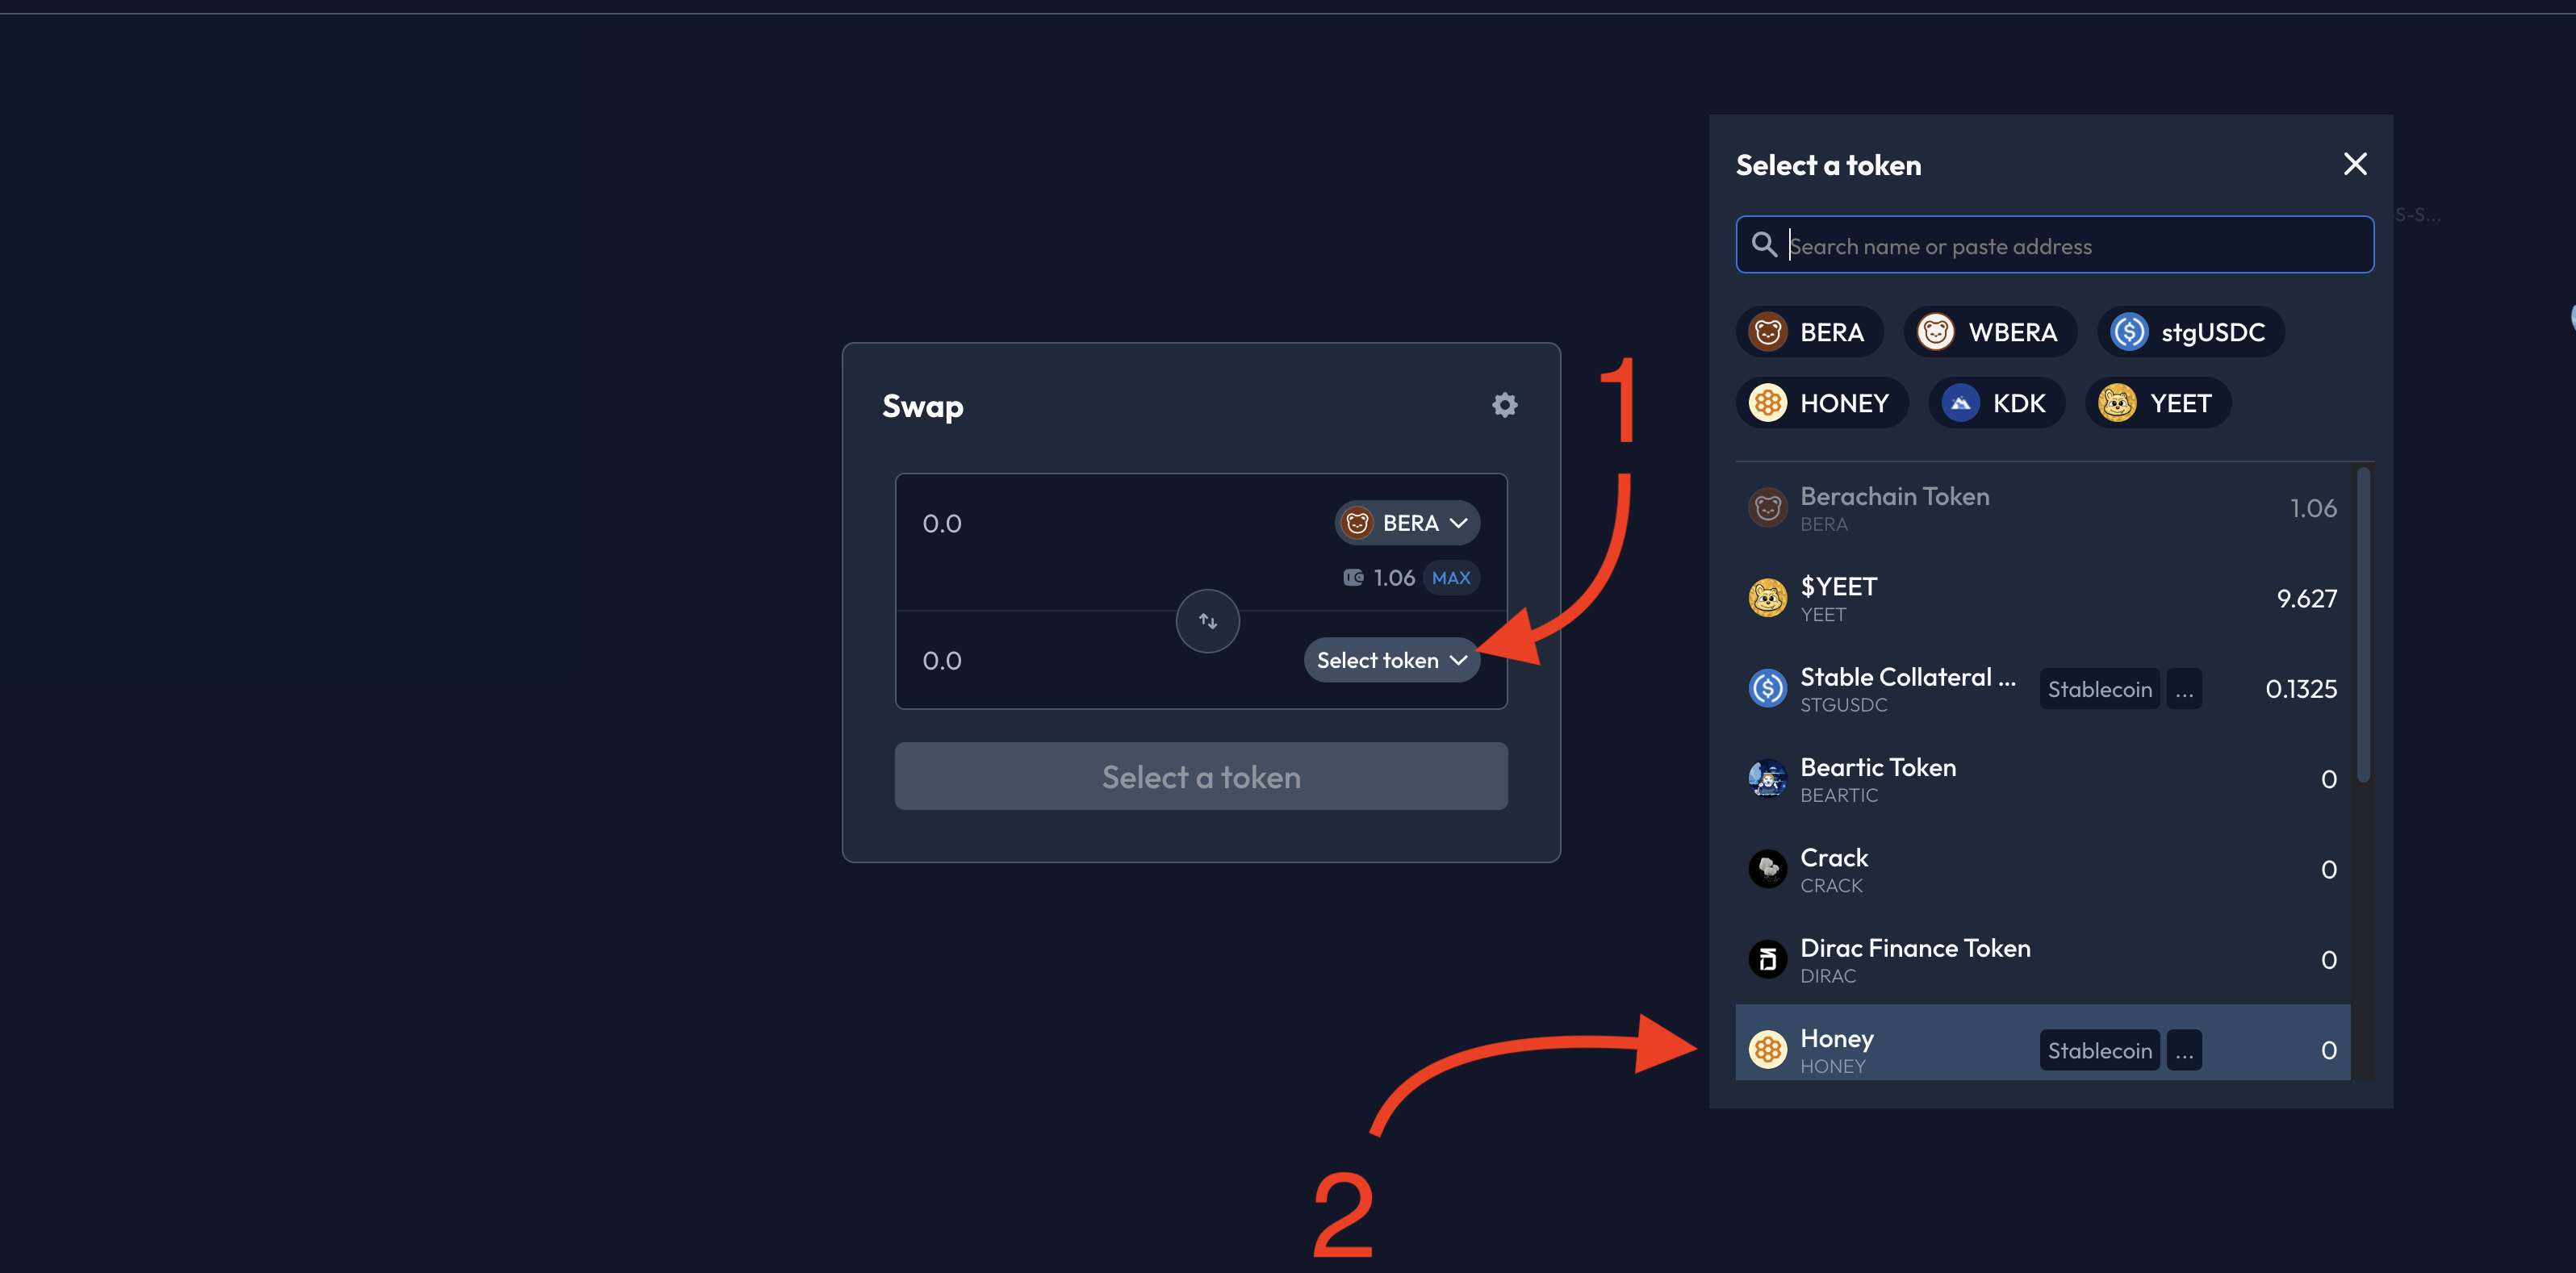Select Beartic Token from the list
2576x1273 pixels.
(2042, 779)
